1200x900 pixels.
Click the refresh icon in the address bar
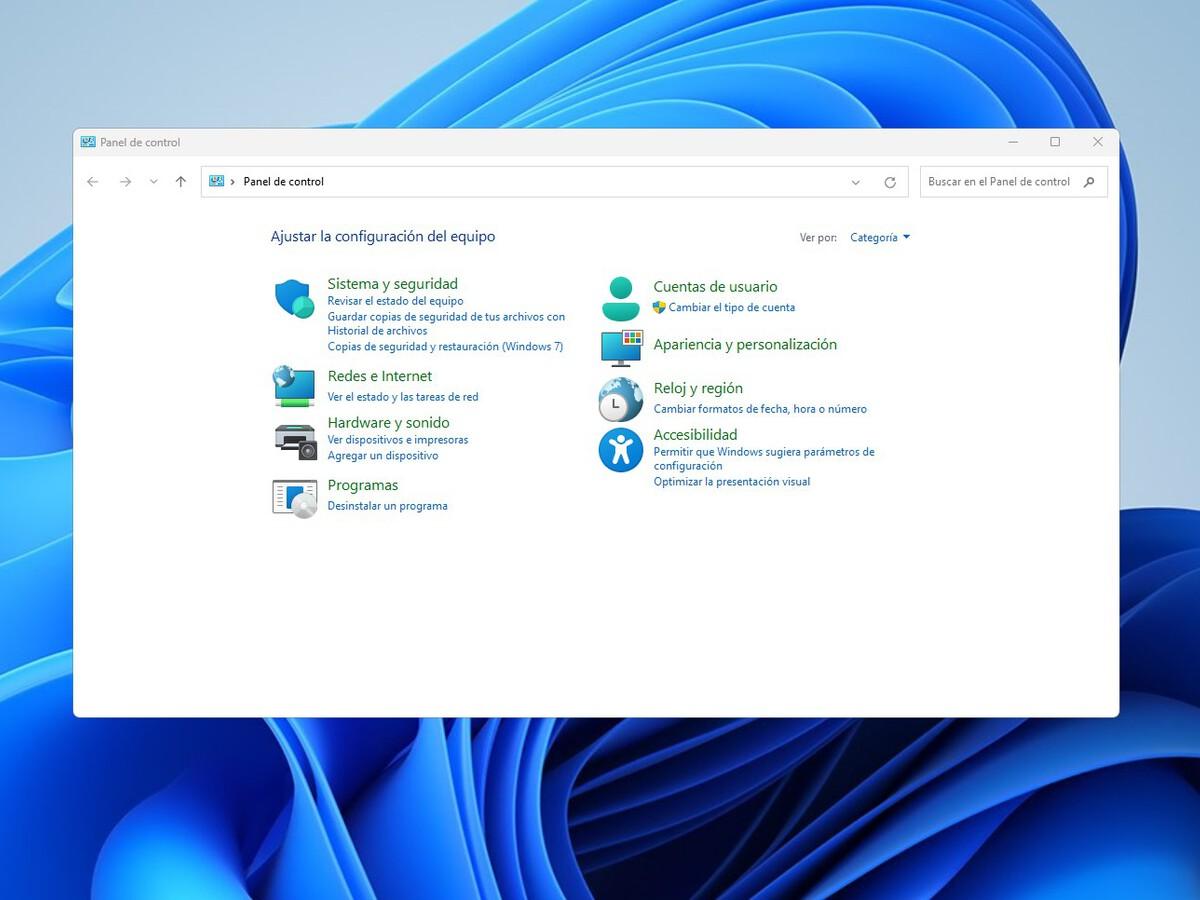tap(889, 181)
